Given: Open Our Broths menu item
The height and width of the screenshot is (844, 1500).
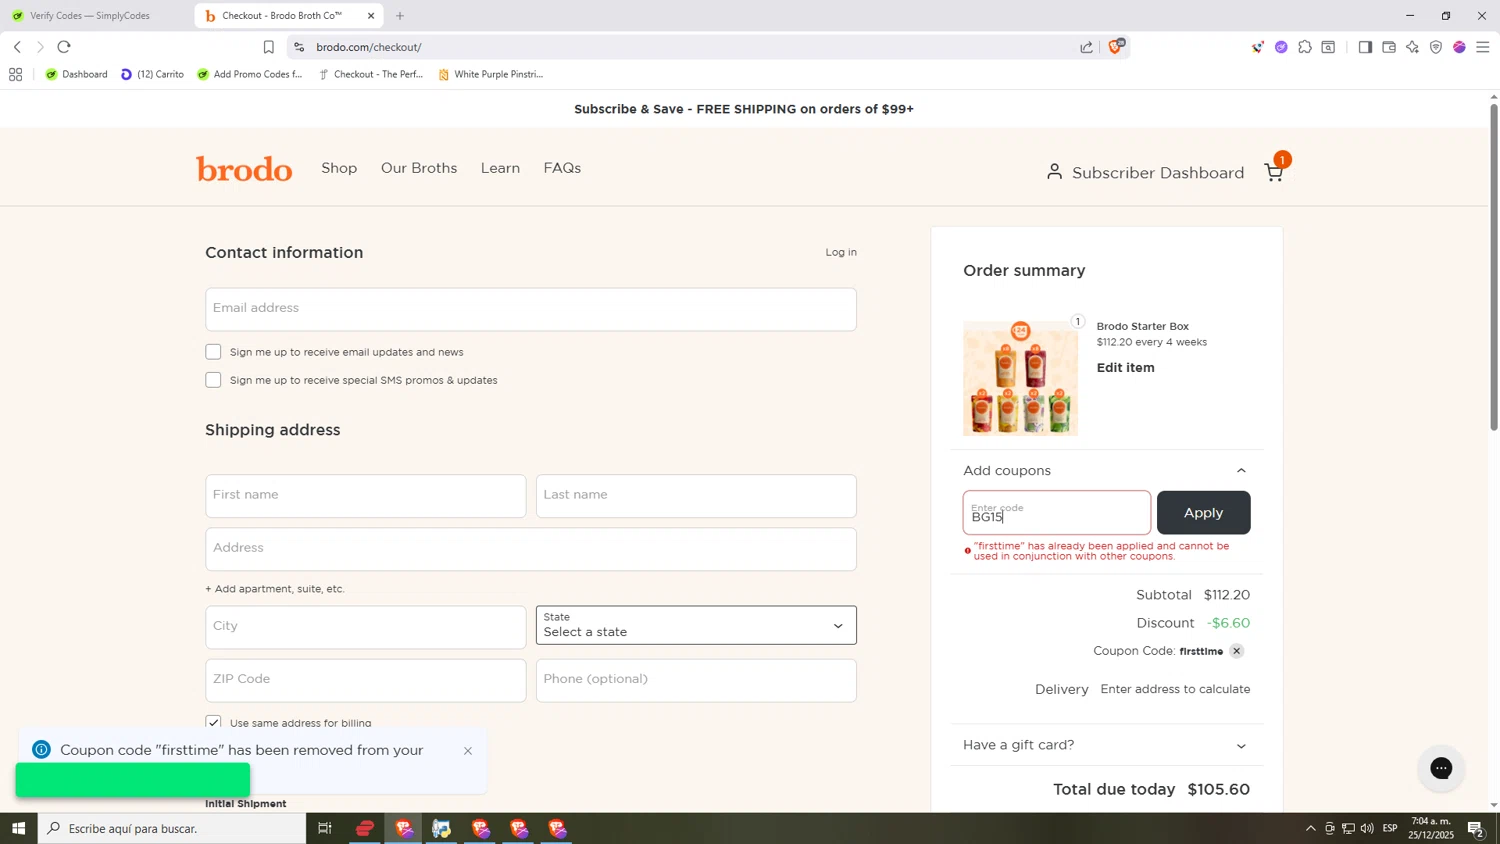Looking at the screenshot, I should tap(419, 168).
